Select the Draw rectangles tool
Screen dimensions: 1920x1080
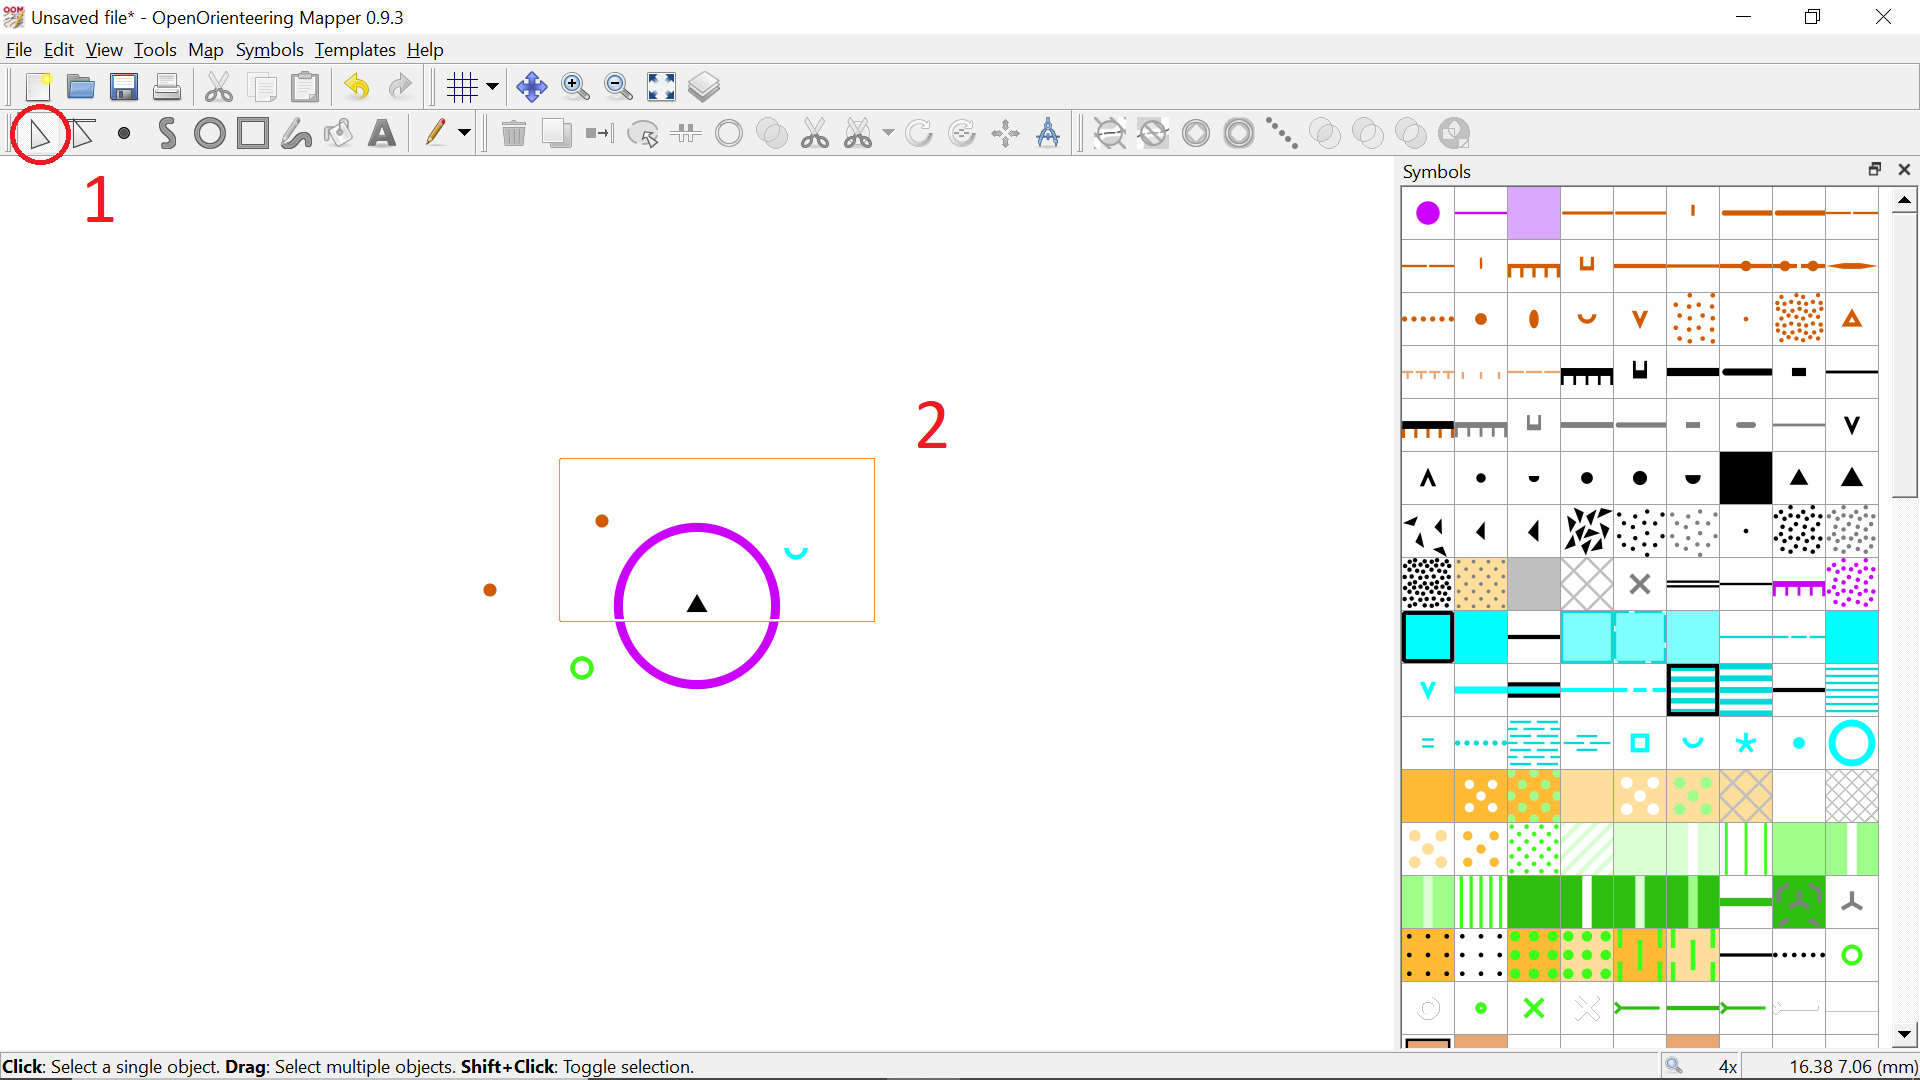[x=252, y=134]
